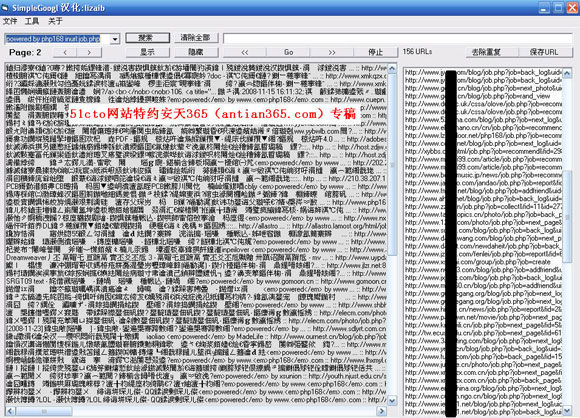Open the 文件 menu
The height and width of the screenshot is (418, 580).
pos(10,21)
